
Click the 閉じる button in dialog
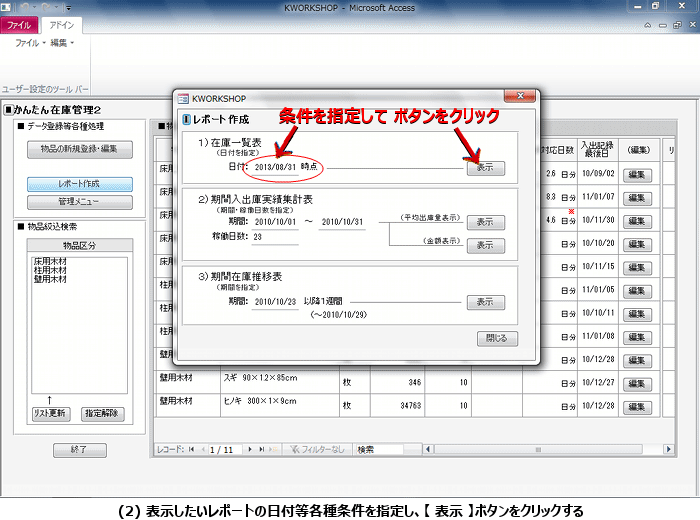tap(497, 338)
